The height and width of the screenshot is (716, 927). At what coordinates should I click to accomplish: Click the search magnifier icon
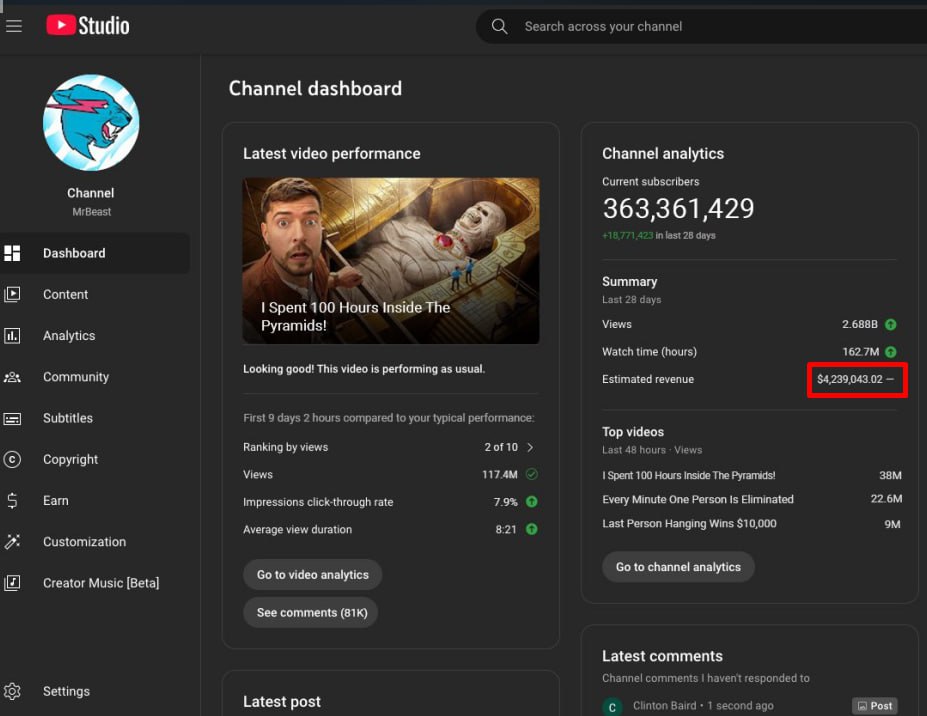coord(498,26)
